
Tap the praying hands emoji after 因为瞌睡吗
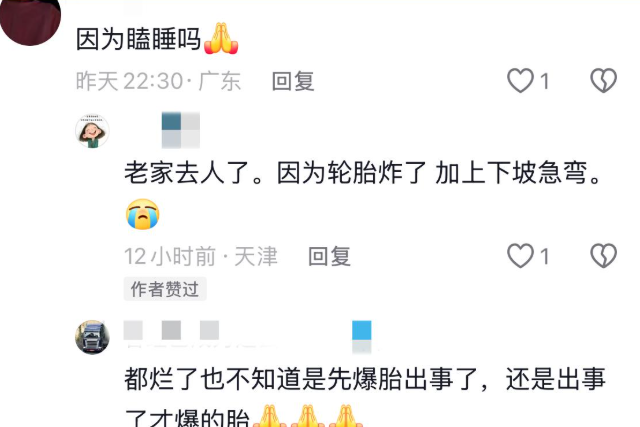click(x=220, y=38)
